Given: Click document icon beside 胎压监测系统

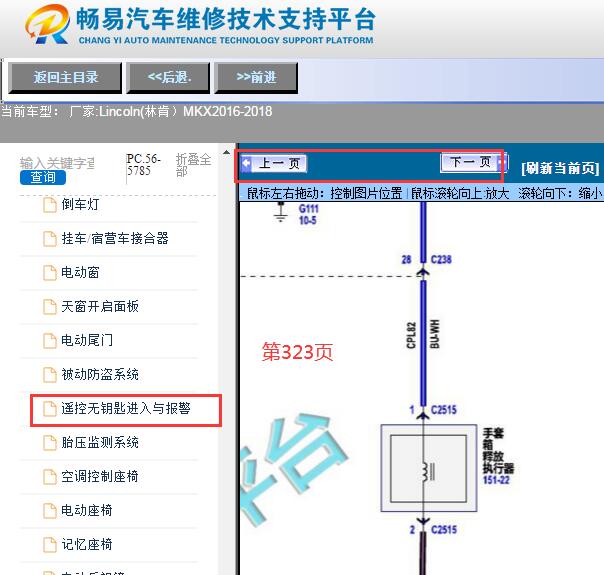Looking at the screenshot, I should 49,443.
